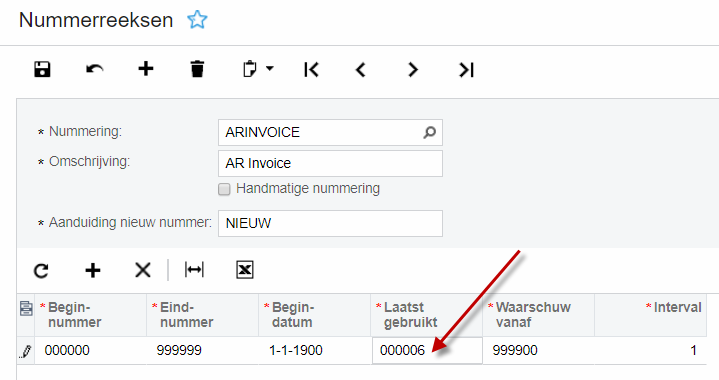Add a new grid row
This screenshot has width=719, height=380.
pyautogui.click(x=93, y=270)
